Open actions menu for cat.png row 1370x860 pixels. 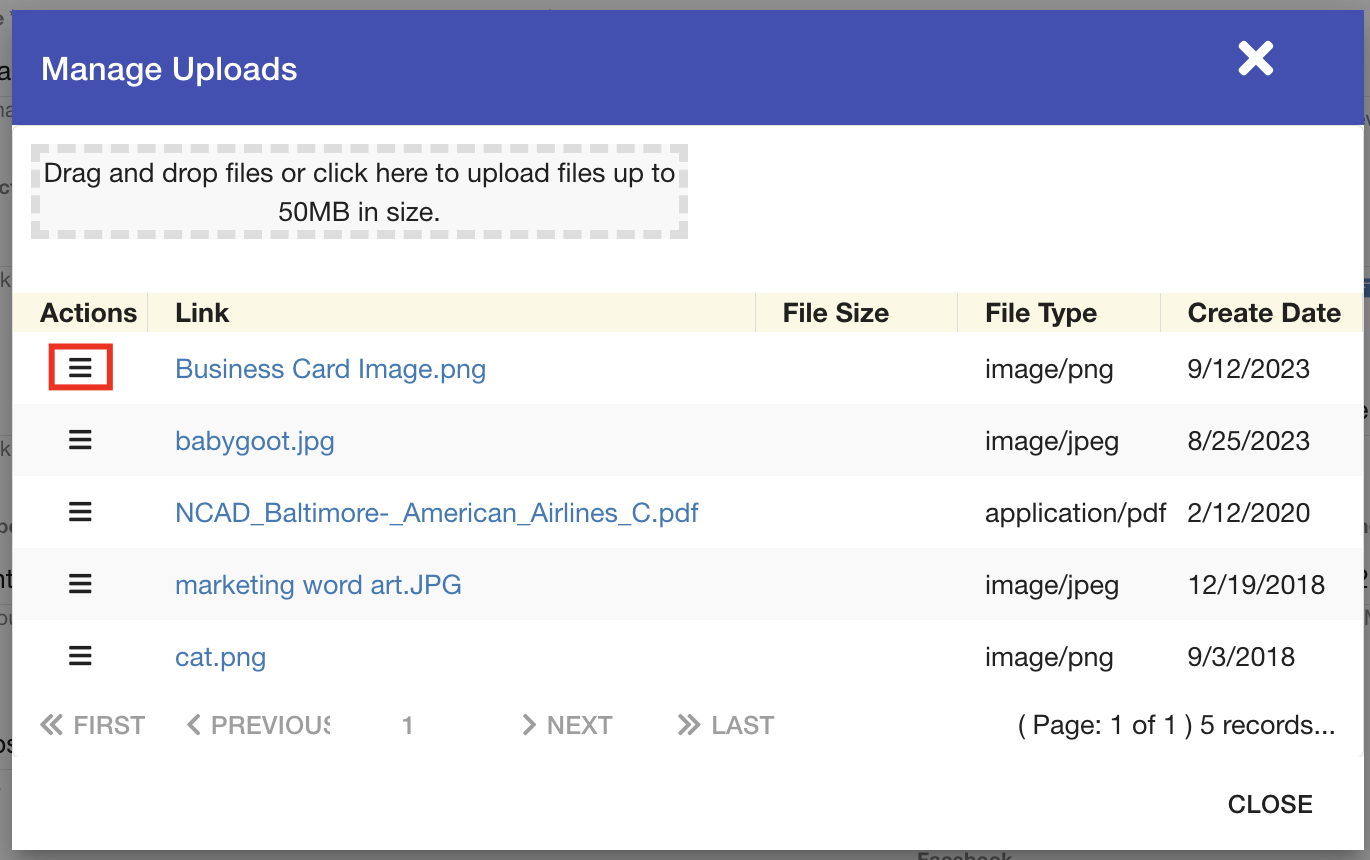click(x=80, y=656)
